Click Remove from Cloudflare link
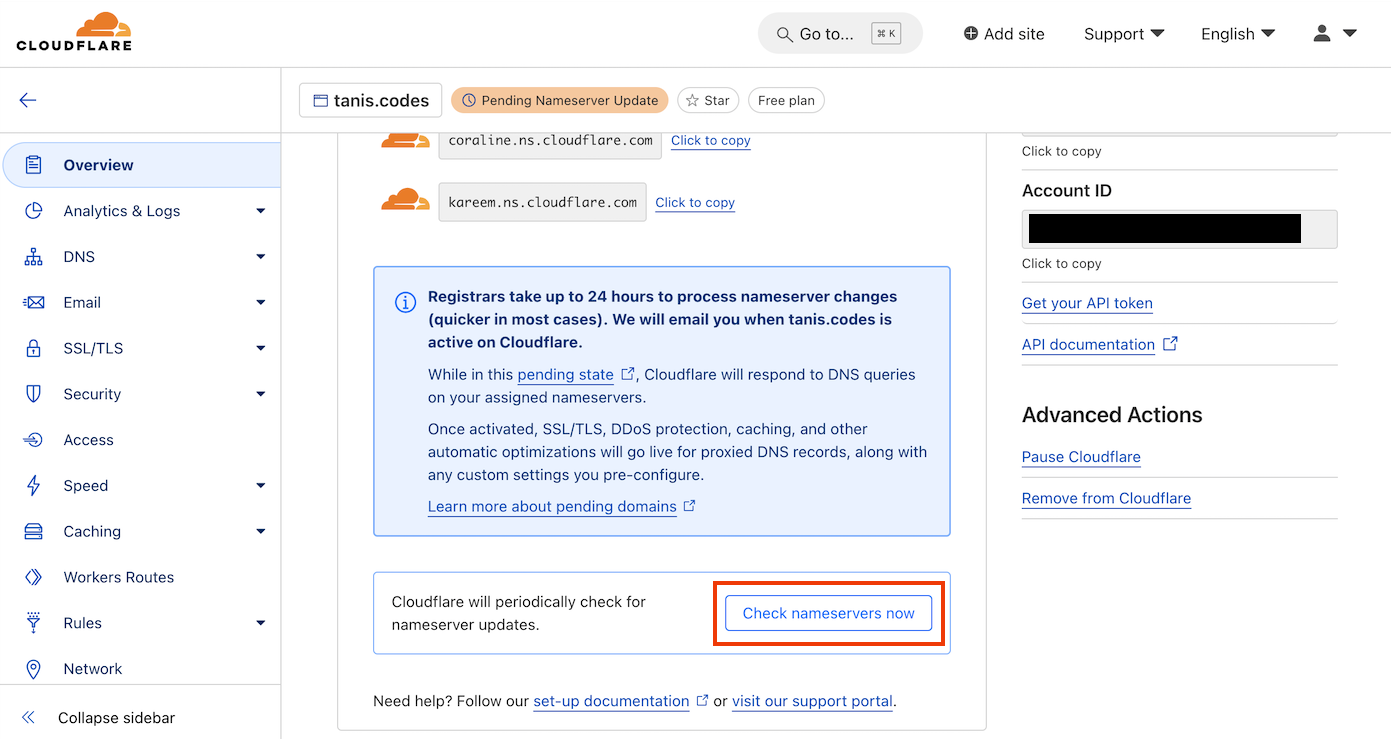Screen dimensions: 1391x739 [x=1106, y=498]
